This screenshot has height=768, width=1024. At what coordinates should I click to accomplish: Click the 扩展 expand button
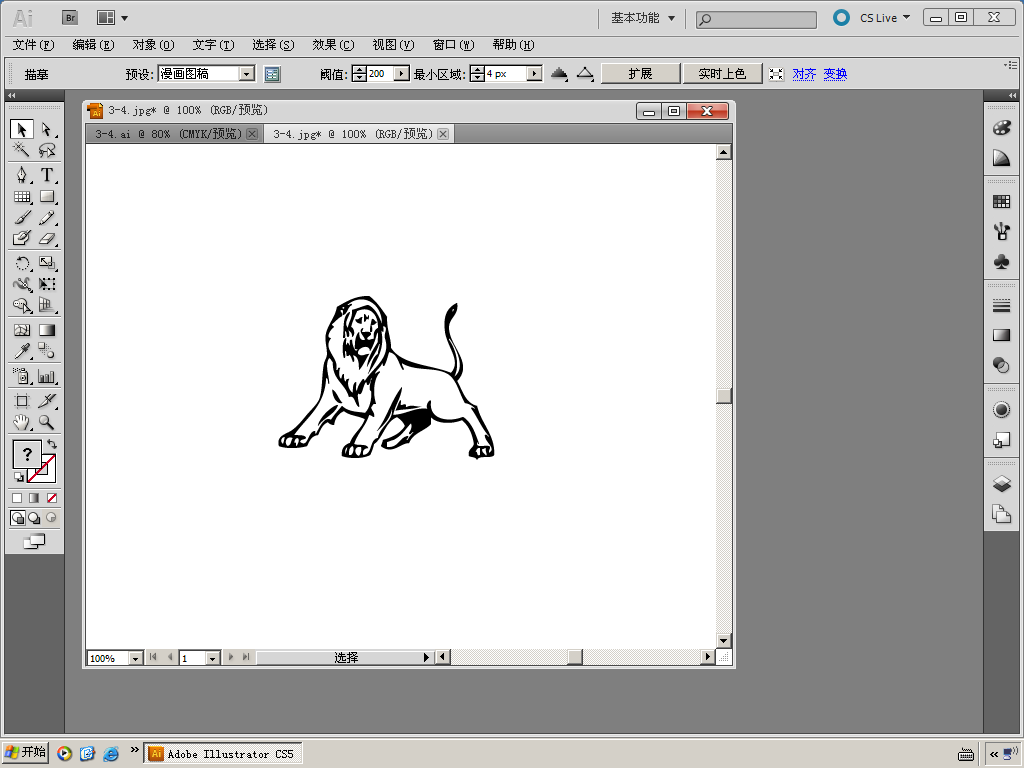[640, 74]
